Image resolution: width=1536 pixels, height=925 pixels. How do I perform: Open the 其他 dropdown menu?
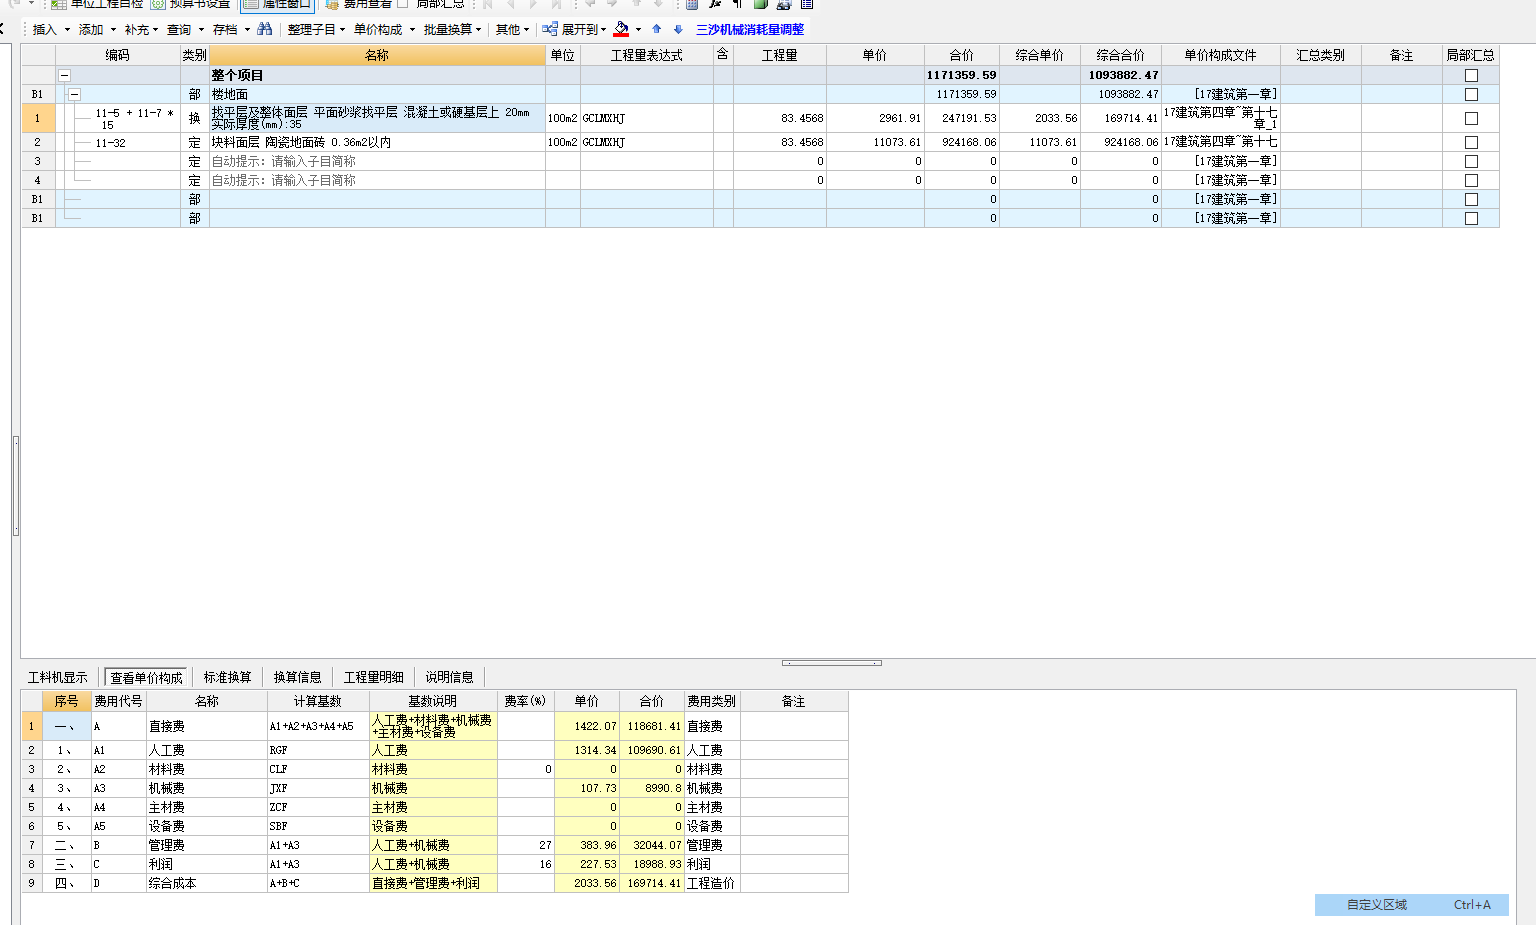point(512,30)
